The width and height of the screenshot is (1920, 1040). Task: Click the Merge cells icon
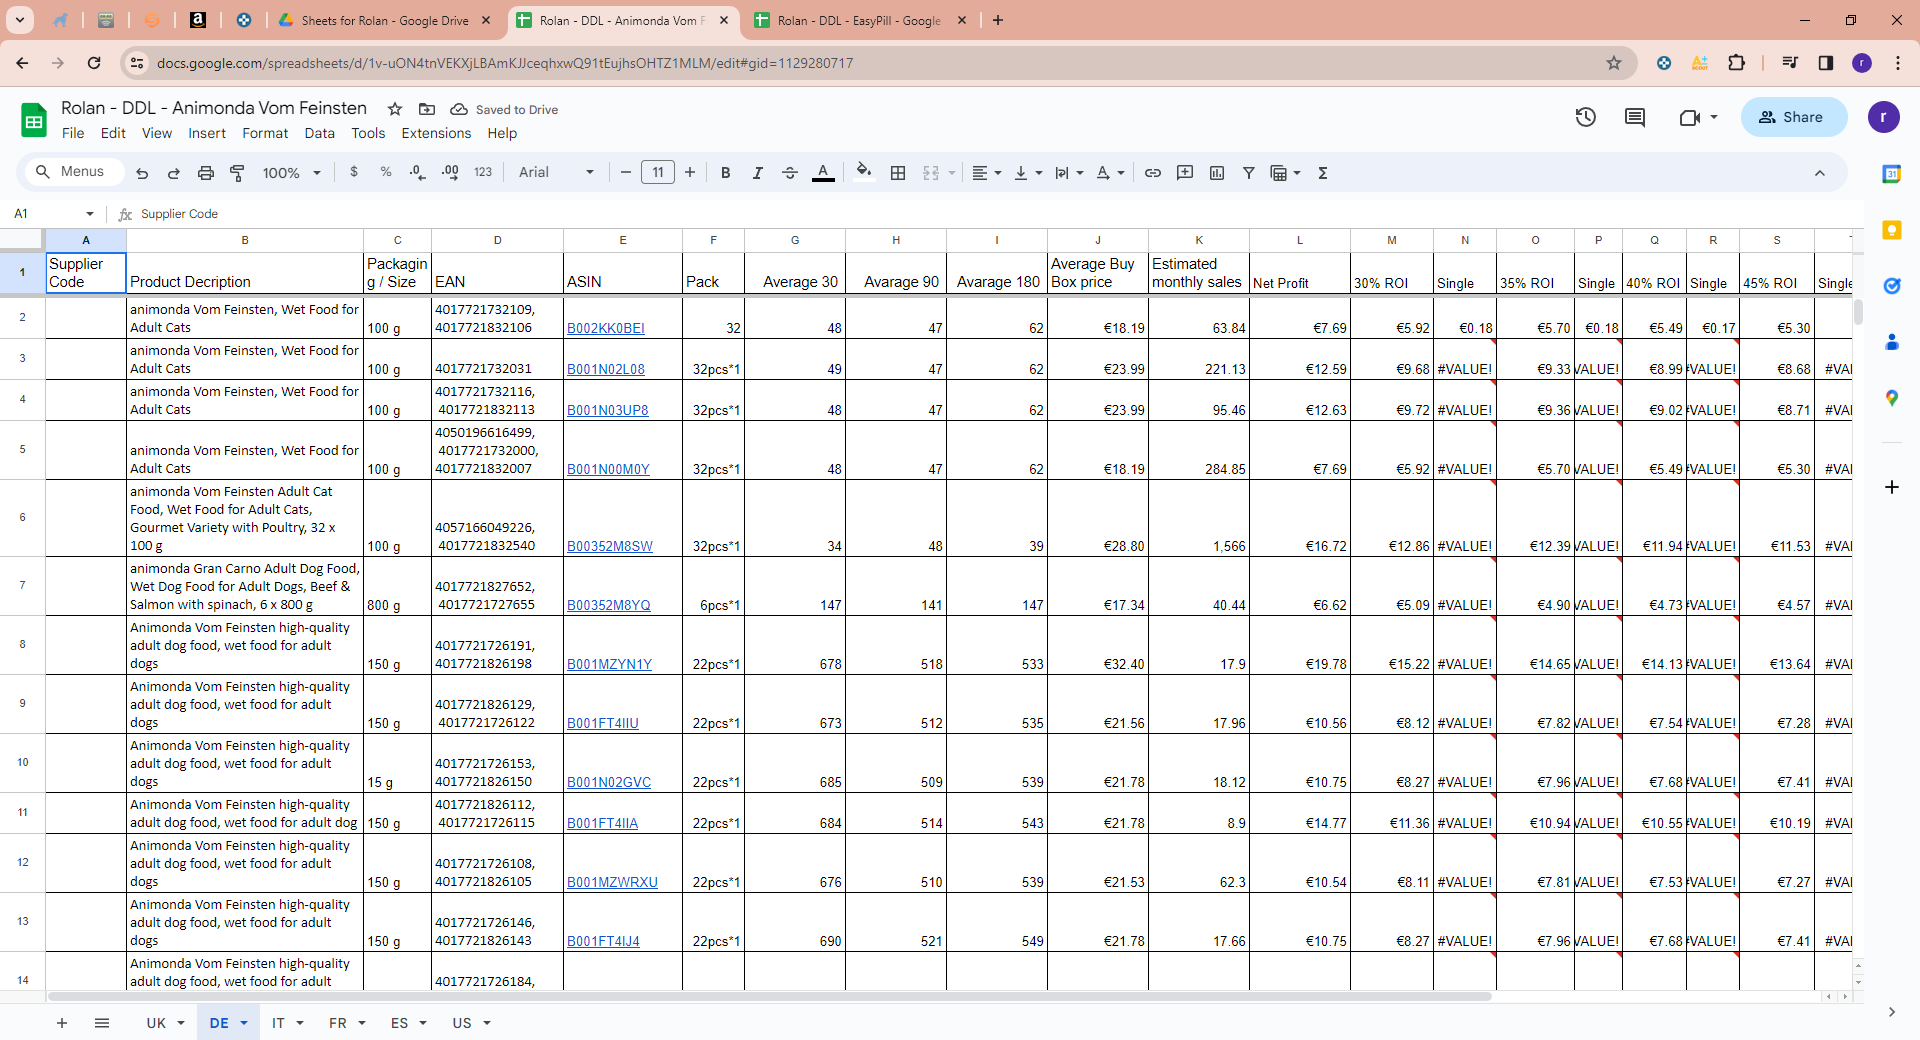click(931, 173)
